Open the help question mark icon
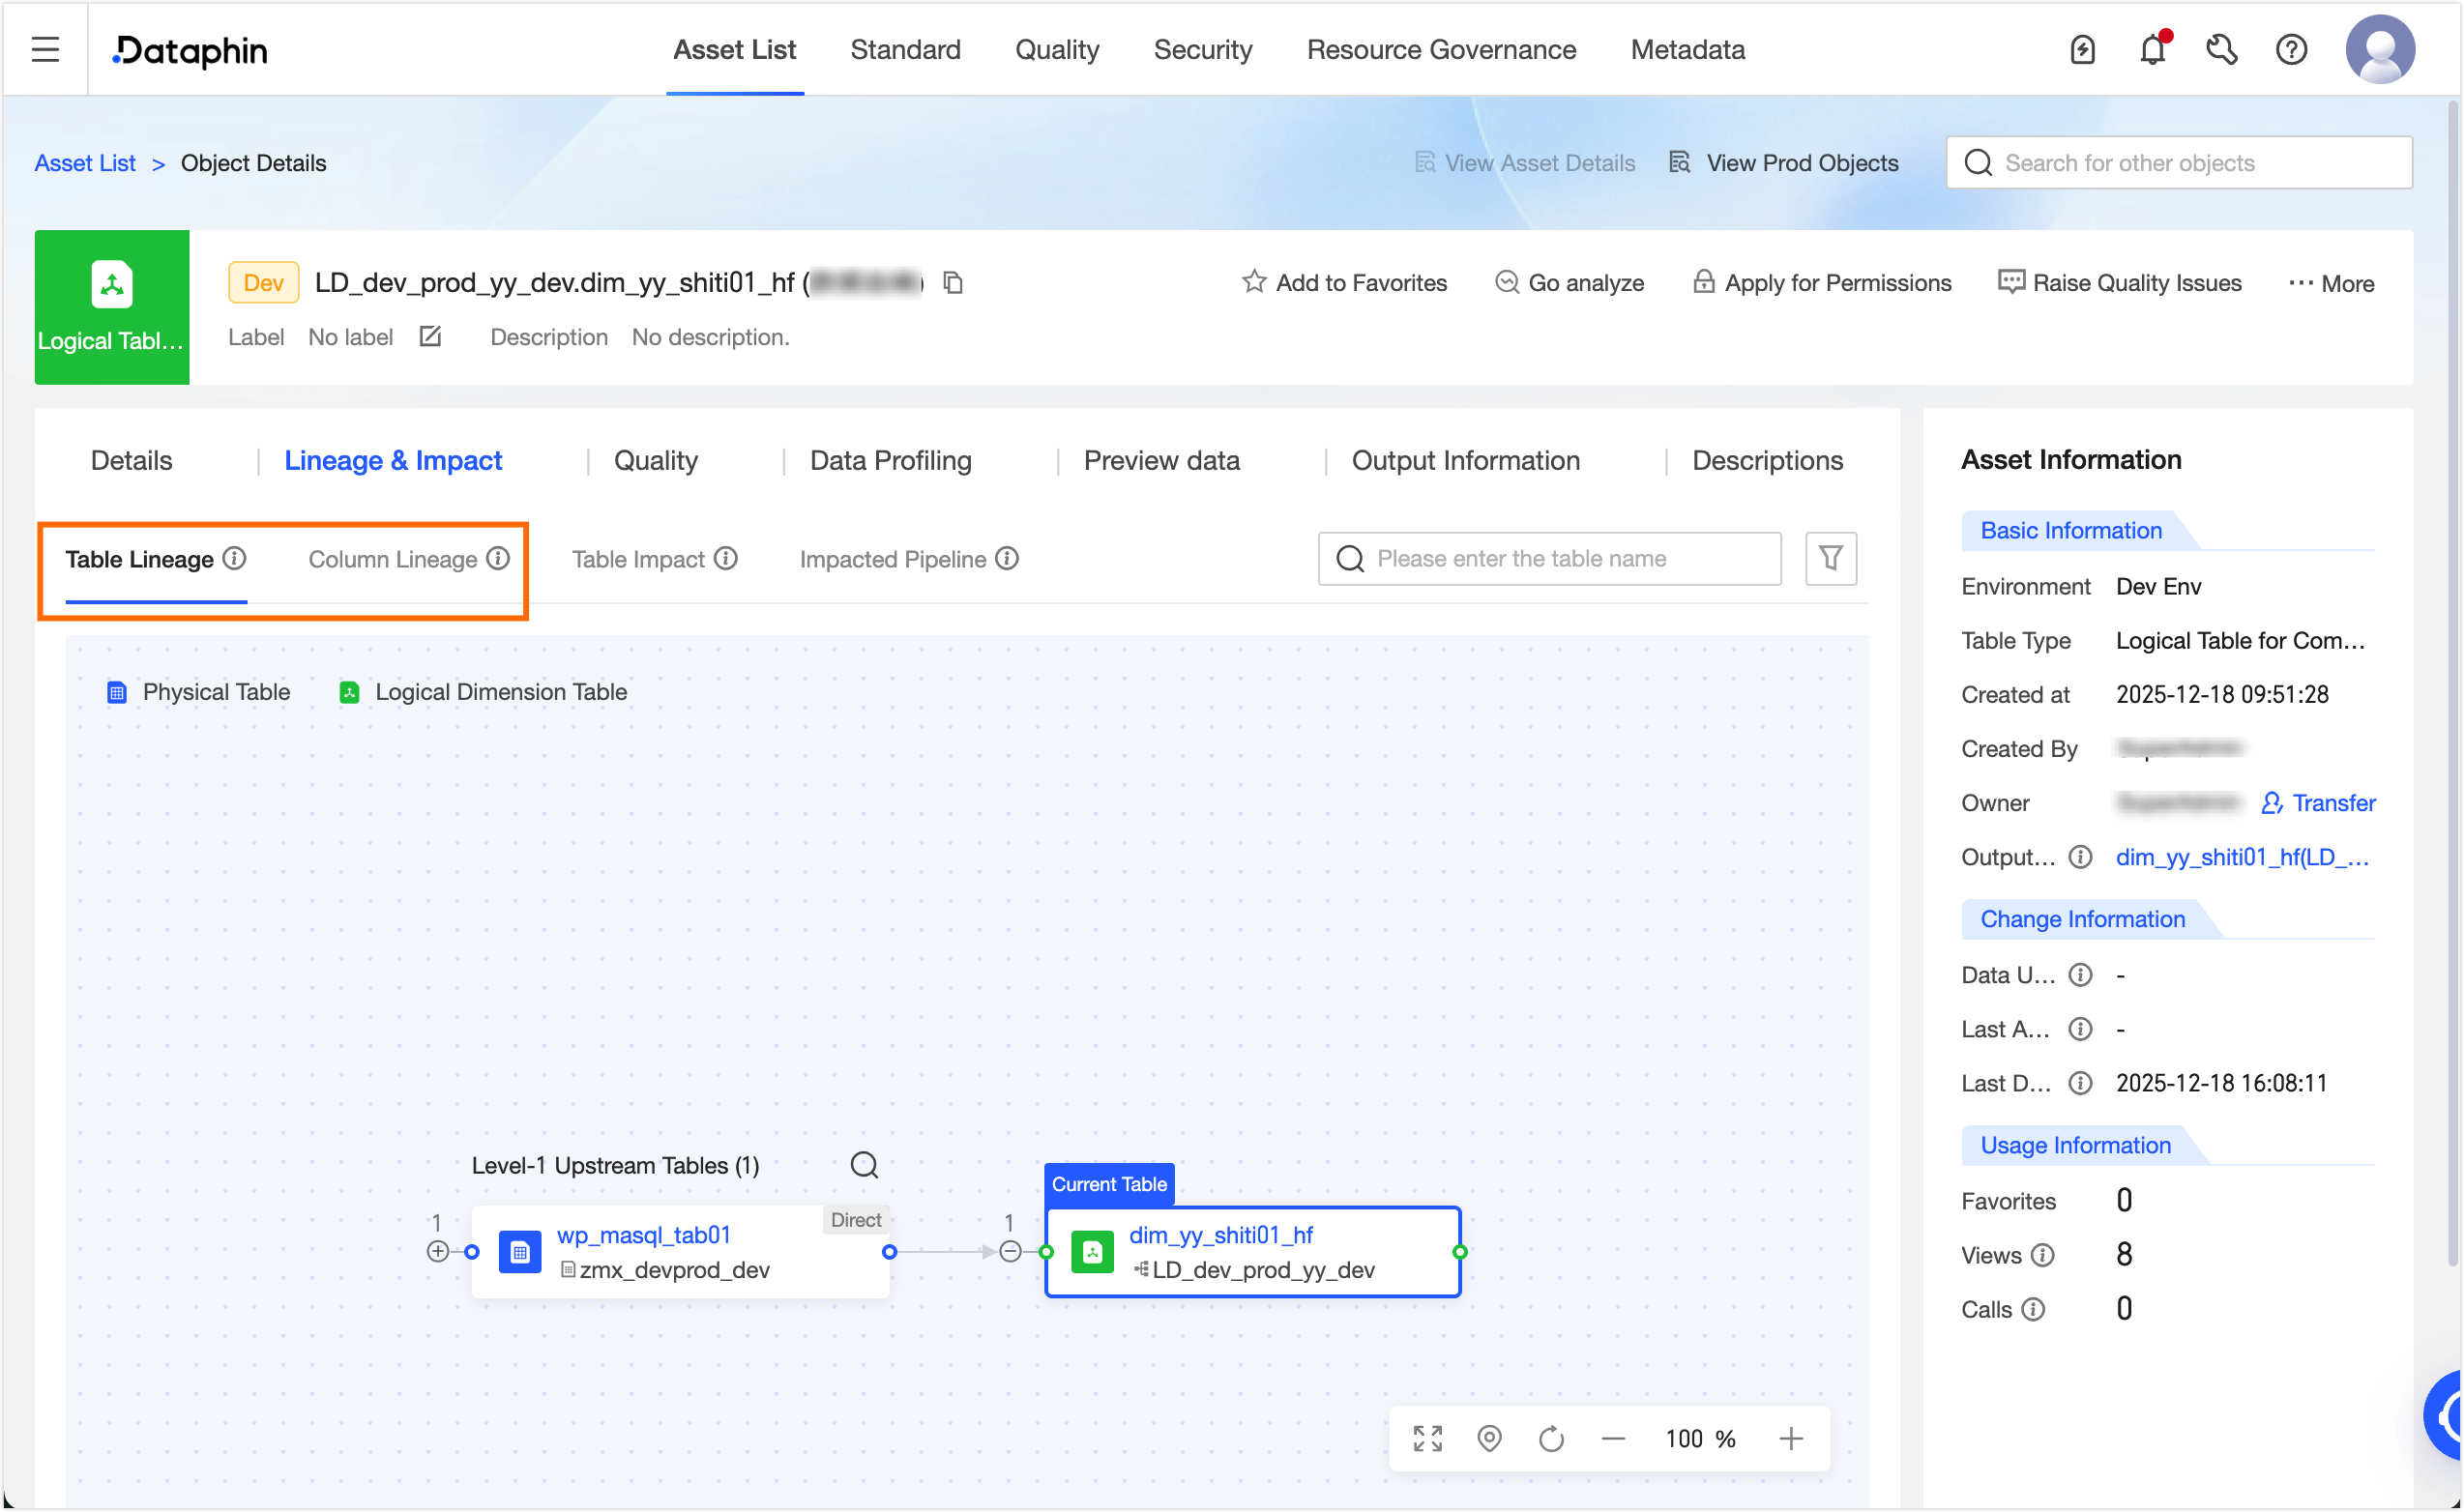The height and width of the screenshot is (1512, 2464). coord(2291,49)
